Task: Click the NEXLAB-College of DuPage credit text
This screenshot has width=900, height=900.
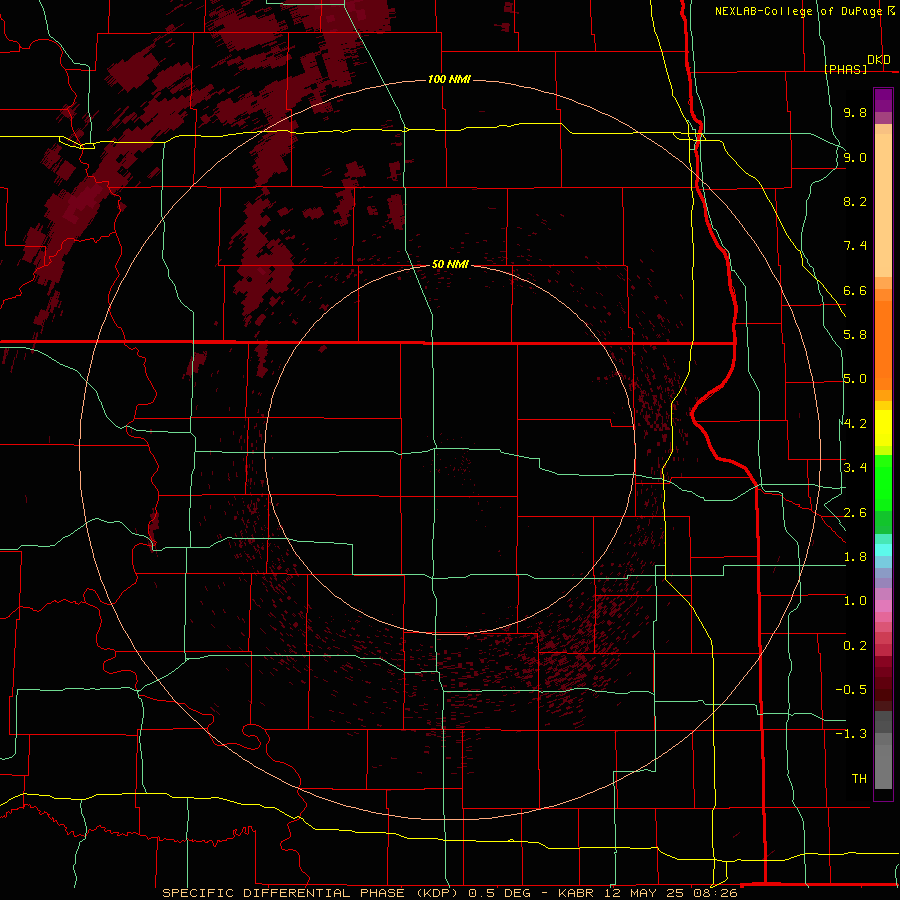Action: (799, 11)
